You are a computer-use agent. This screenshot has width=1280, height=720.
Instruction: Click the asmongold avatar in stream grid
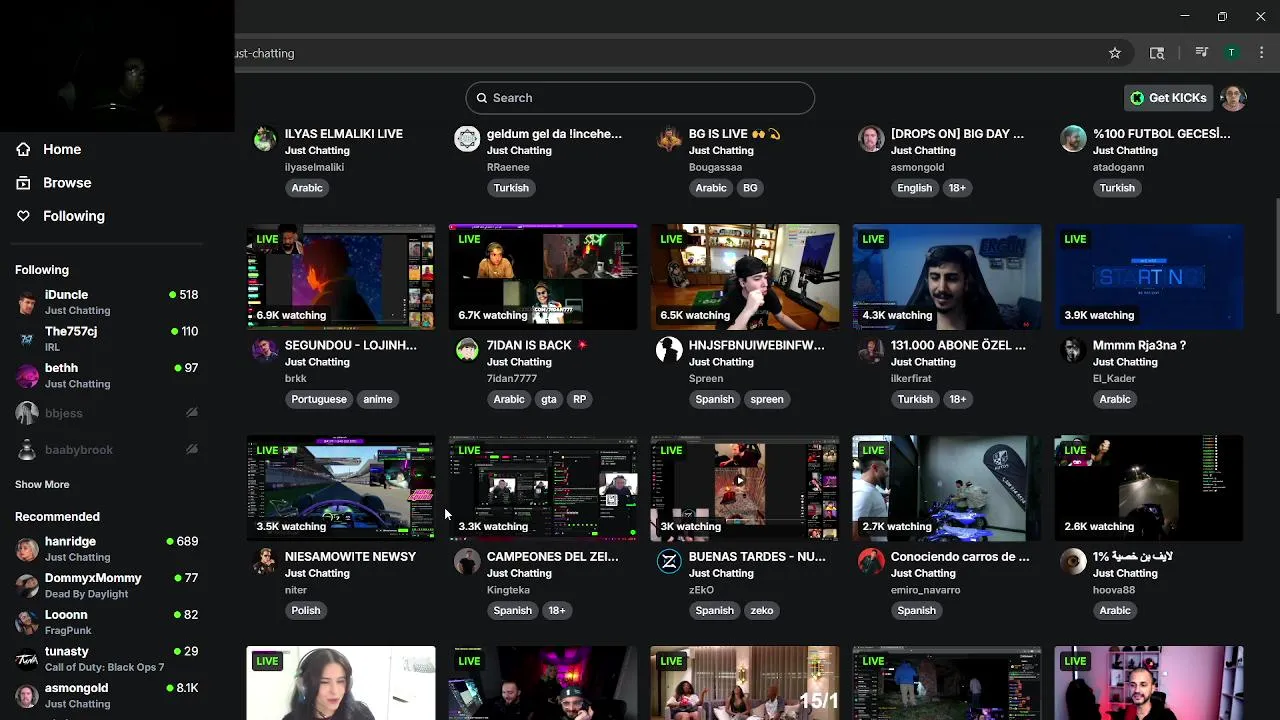(871, 139)
